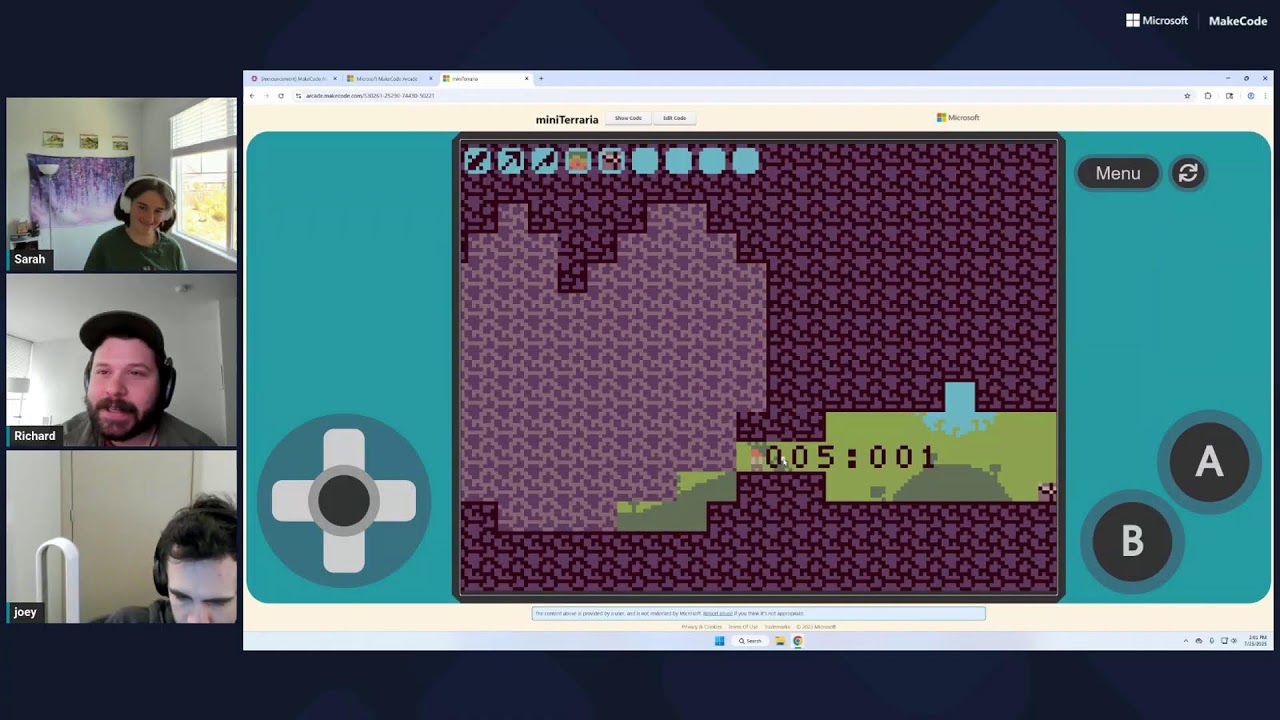Screen dimensions: 1280x720
Task: Open File Explorer from taskbar
Action: pyautogui.click(x=779, y=641)
